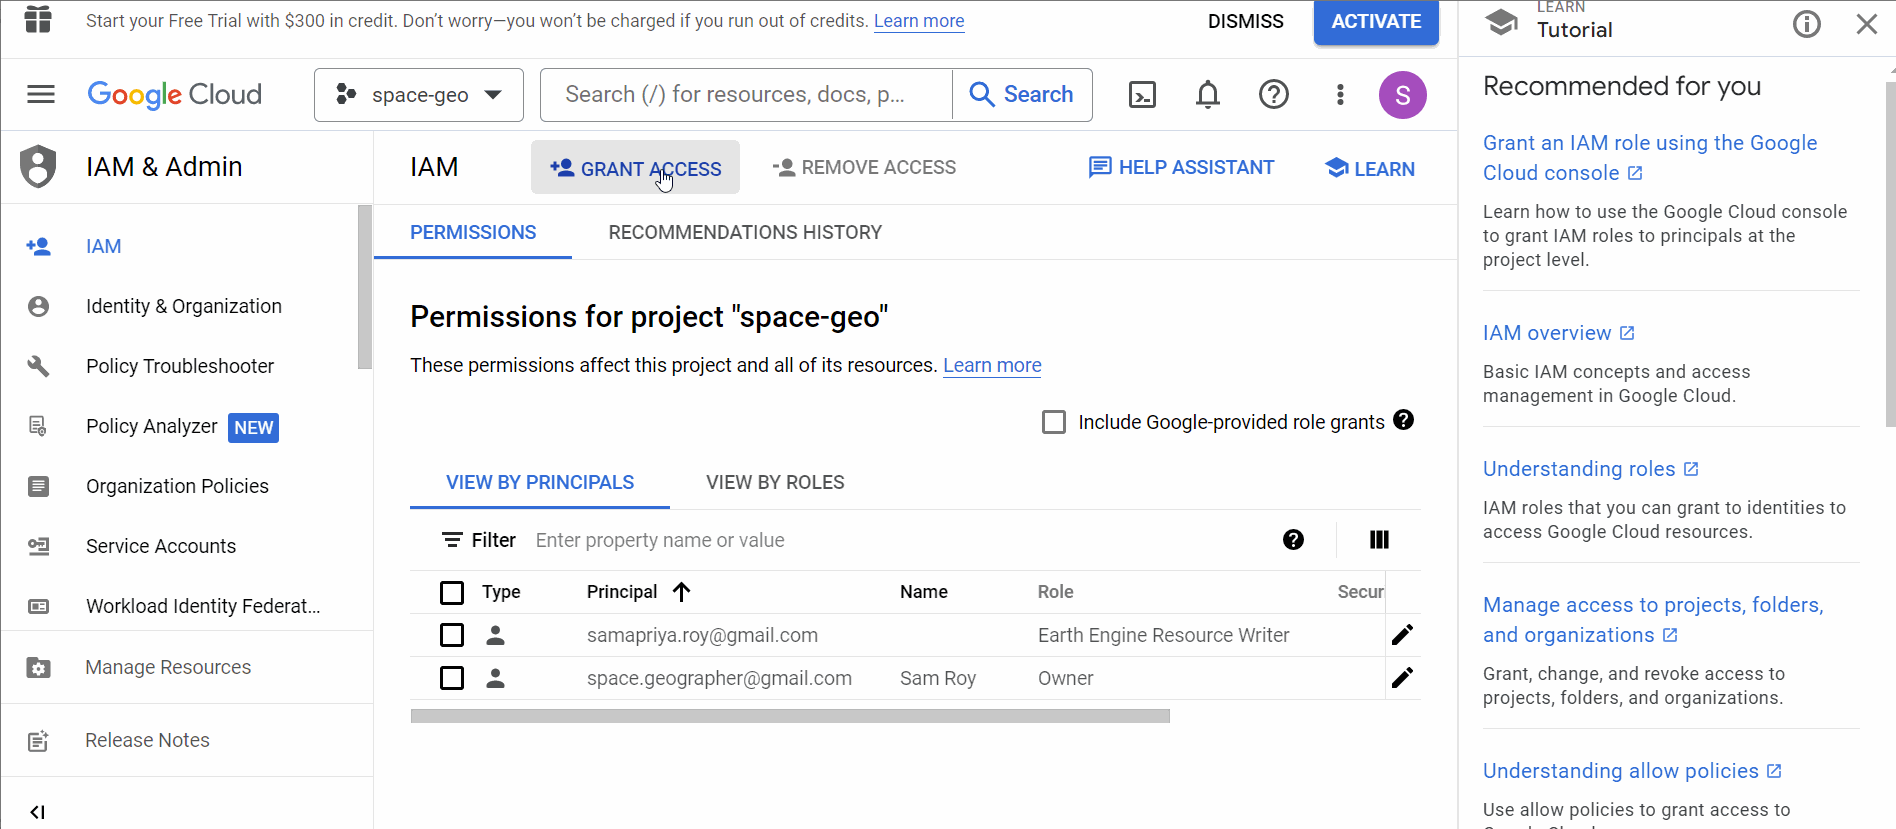
Task: Edit principal samapriya.roy@gmail.com with pencil icon
Action: click(x=1402, y=635)
